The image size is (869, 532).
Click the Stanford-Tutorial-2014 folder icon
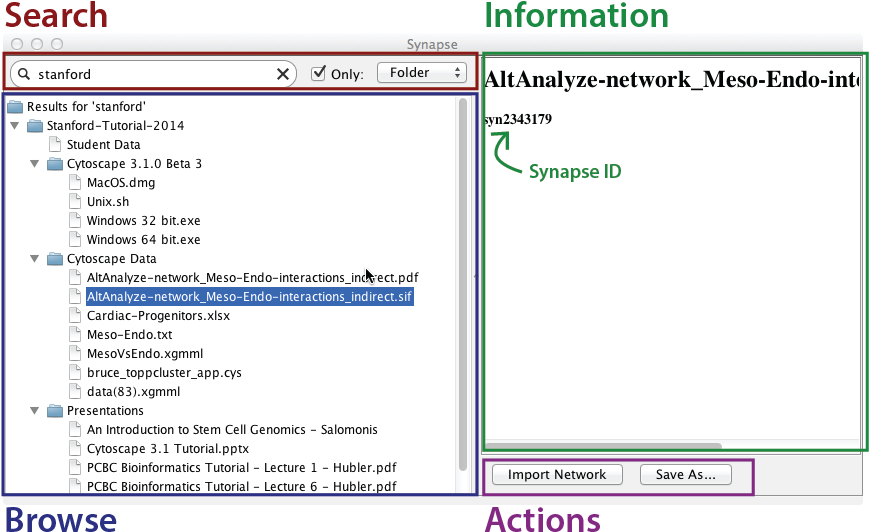point(35,126)
